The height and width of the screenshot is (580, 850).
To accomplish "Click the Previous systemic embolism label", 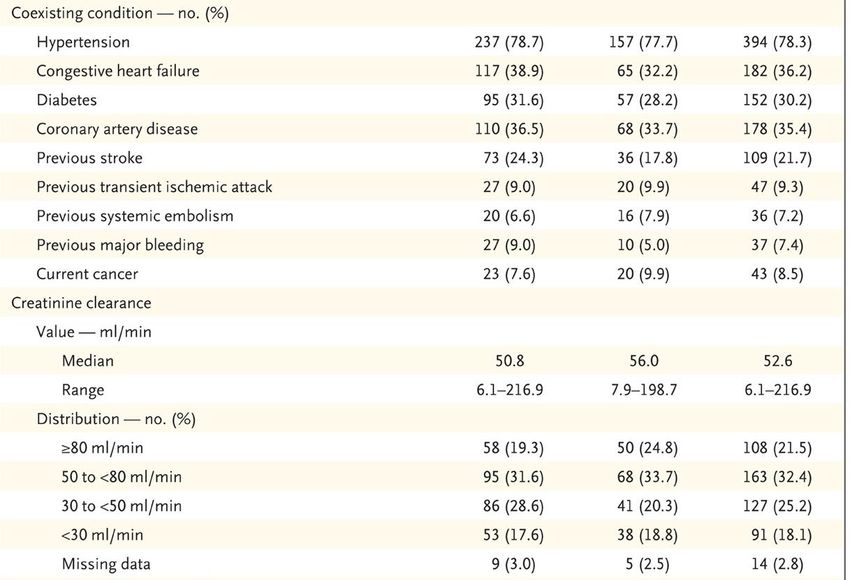I will point(135,216).
